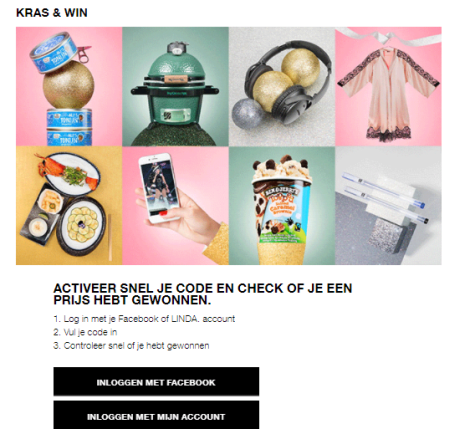The height and width of the screenshot is (429, 475).
Task: Click the Vul je code in step
Action: (x=85, y=332)
